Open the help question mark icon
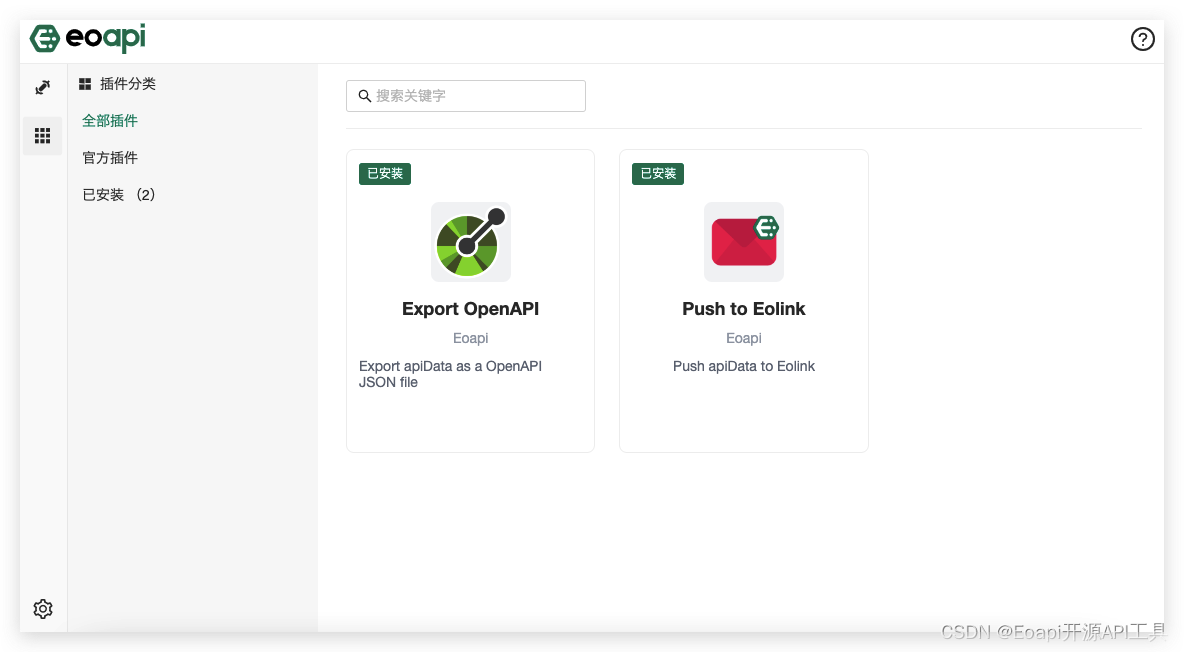 (1142, 39)
